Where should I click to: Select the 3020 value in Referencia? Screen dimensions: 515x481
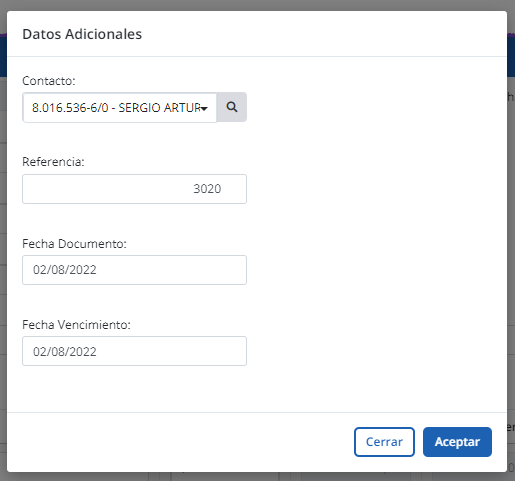click(x=207, y=189)
